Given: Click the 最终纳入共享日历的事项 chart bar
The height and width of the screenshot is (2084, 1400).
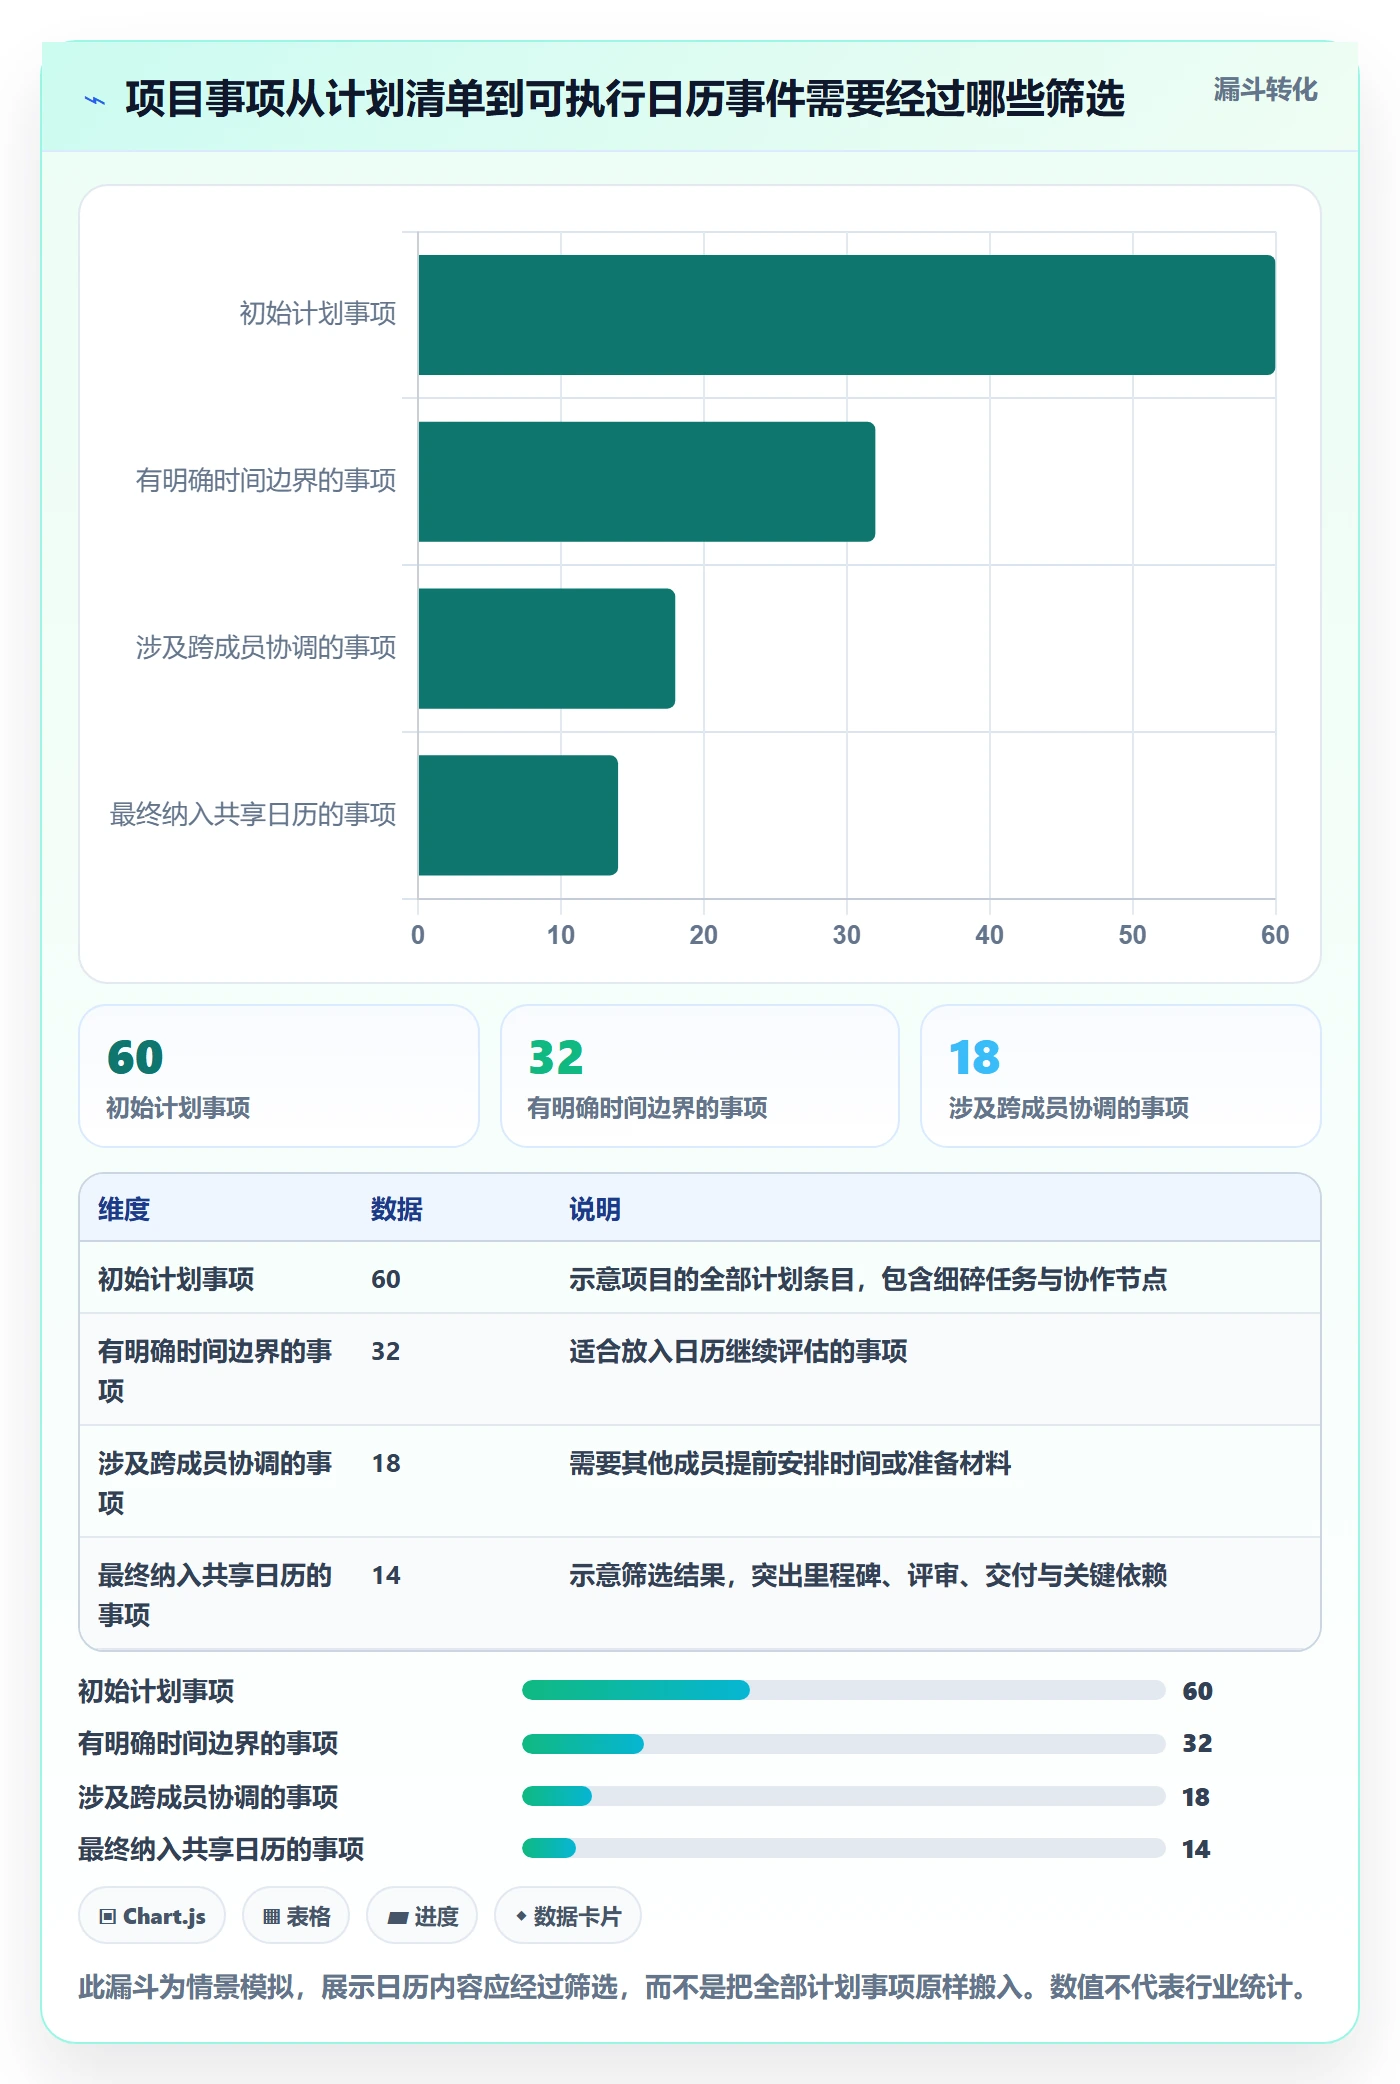Looking at the screenshot, I should coord(518,815).
